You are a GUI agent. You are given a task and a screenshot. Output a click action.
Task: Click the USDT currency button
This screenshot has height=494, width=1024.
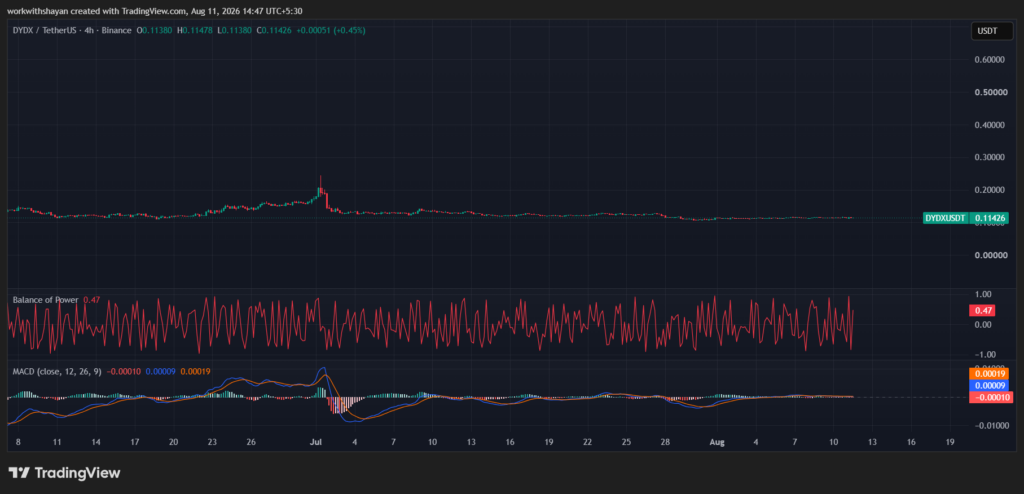993,31
